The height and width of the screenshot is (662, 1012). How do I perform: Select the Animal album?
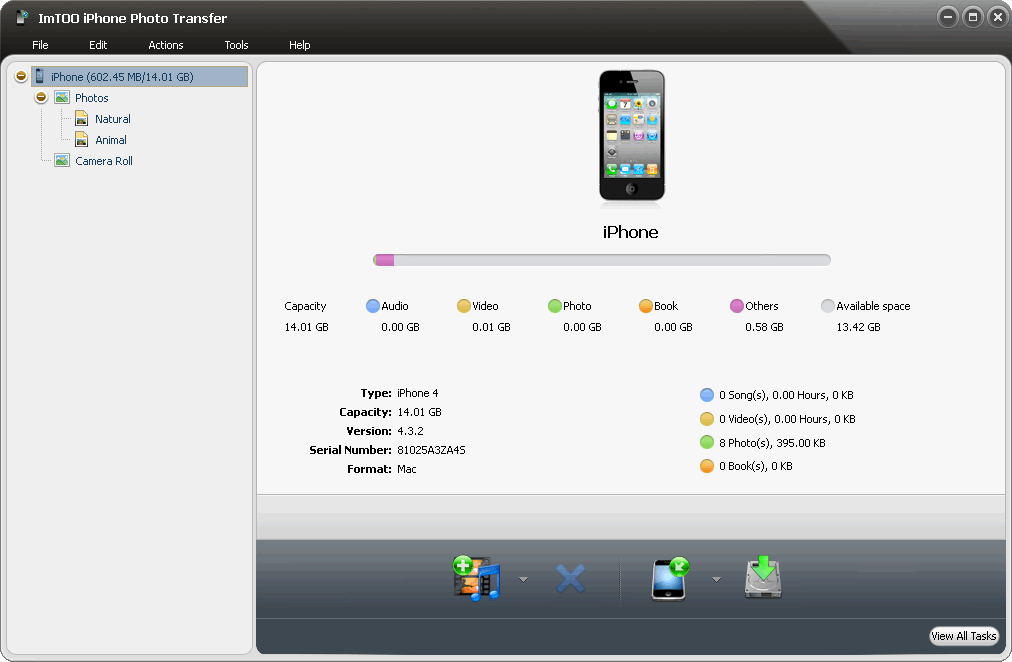coord(111,140)
